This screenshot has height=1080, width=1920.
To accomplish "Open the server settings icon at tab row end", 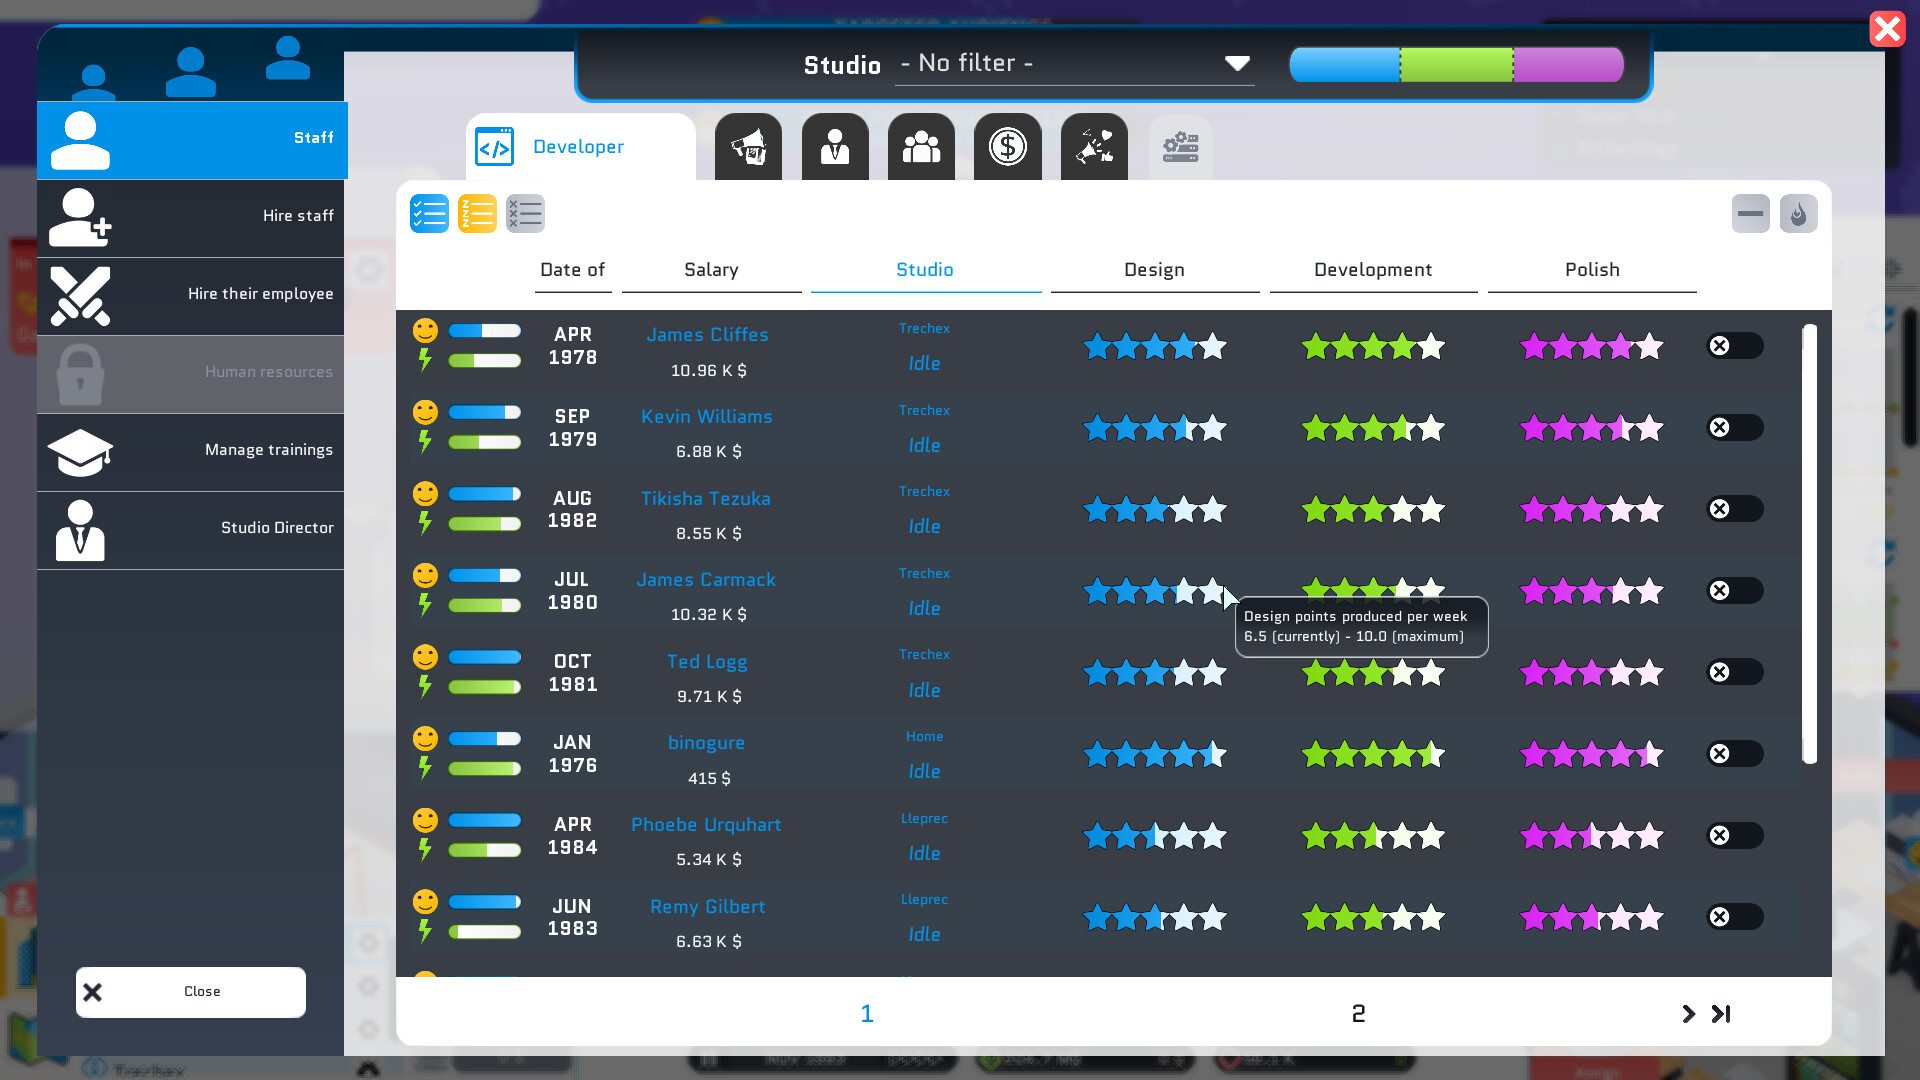I will click(x=1180, y=146).
